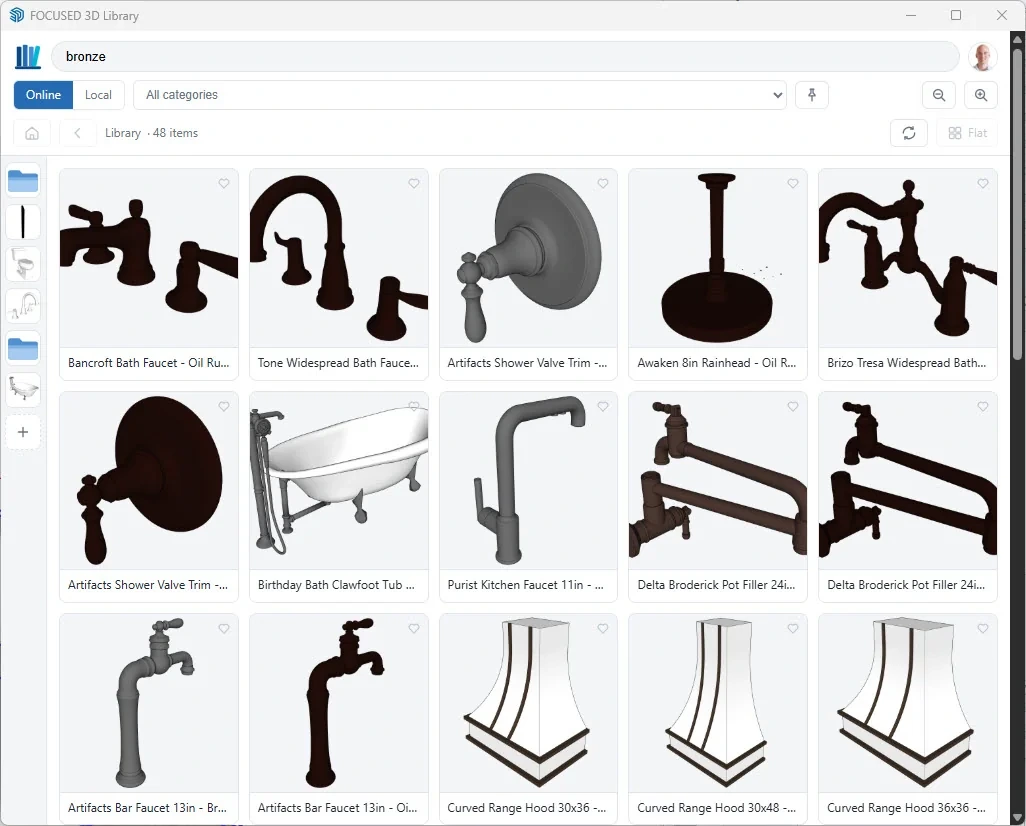Image resolution: width=1026 pixels, height=826 pixels.
Task: Click the search field containing bronze
Action: tap(505, 57)
